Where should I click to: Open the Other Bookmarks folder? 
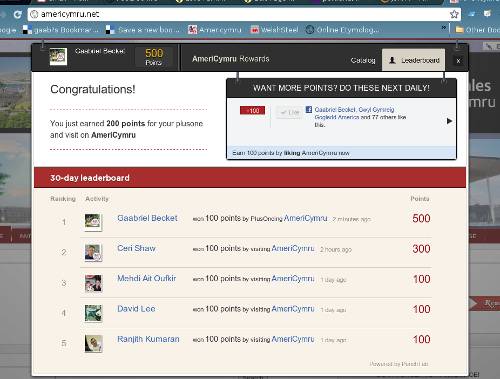coord(477,30)
